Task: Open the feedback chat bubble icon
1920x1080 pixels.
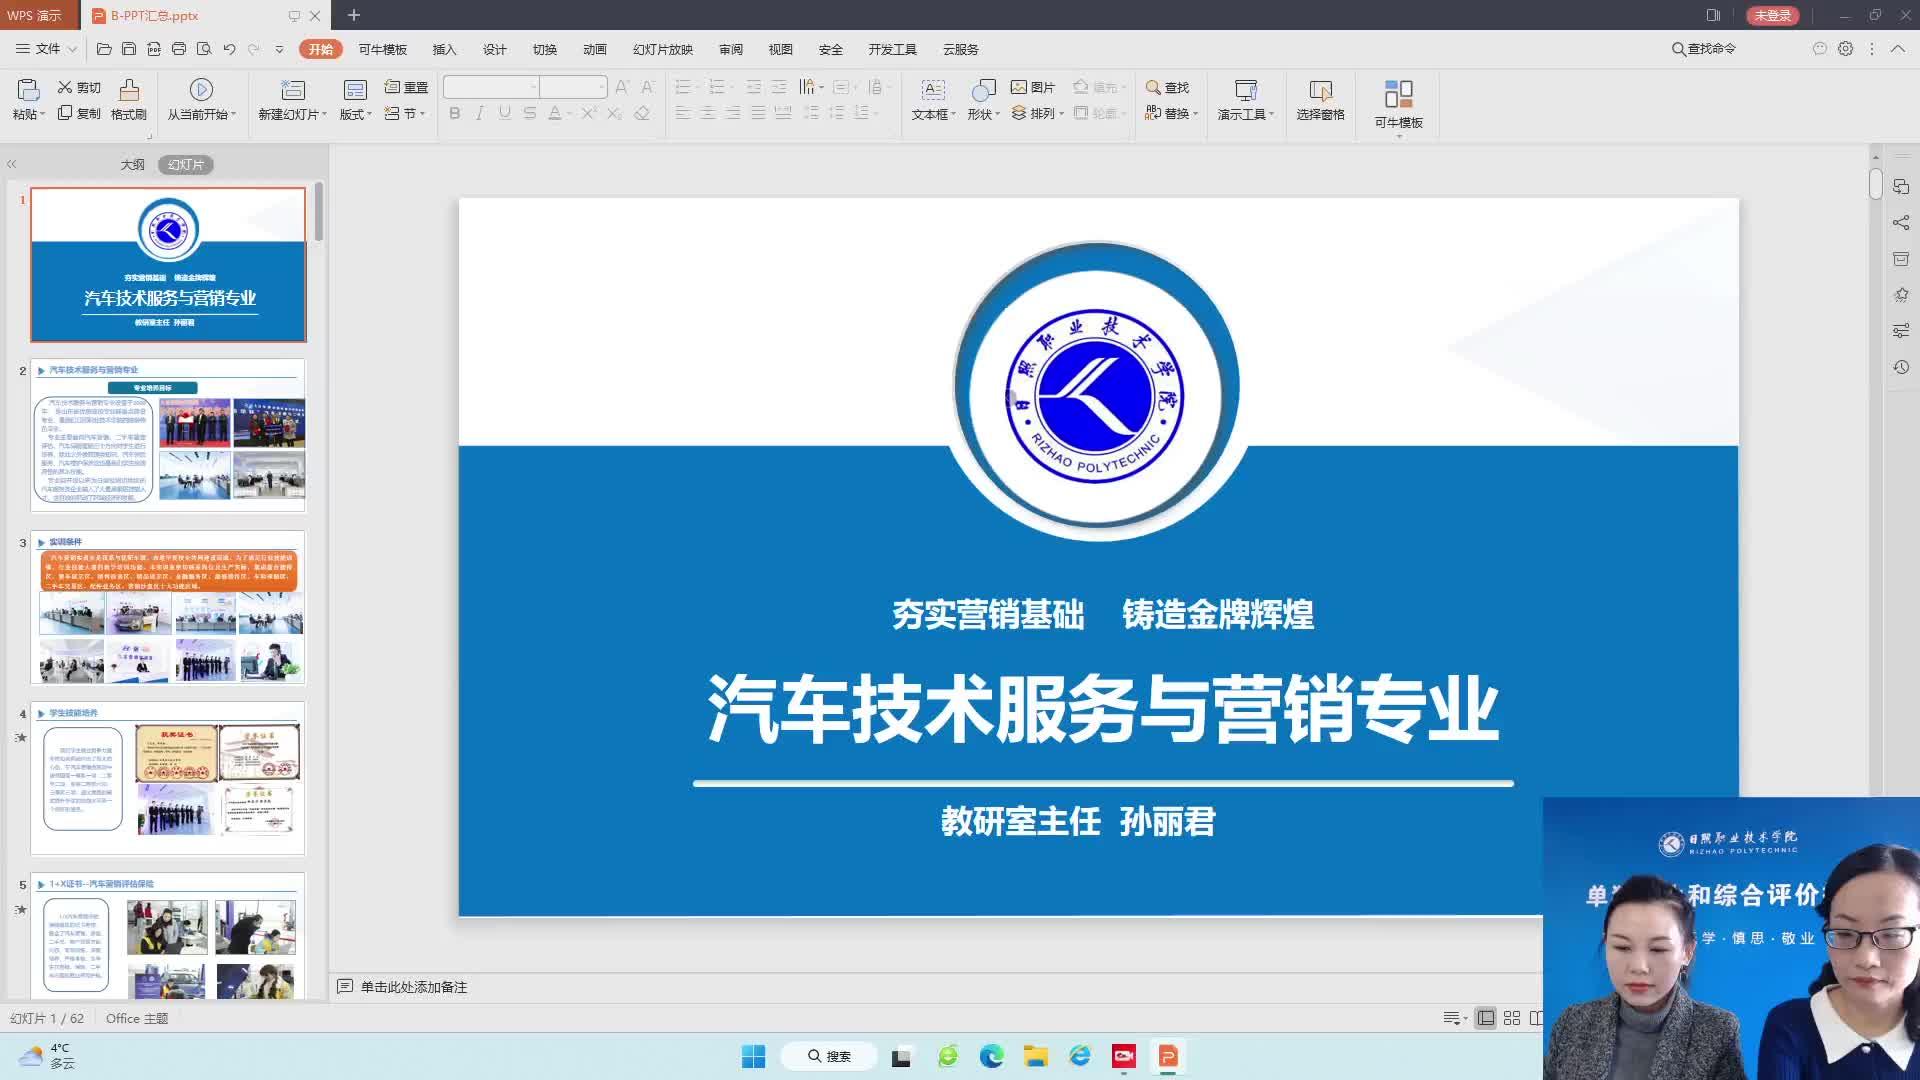Action: click(1819, 49)
